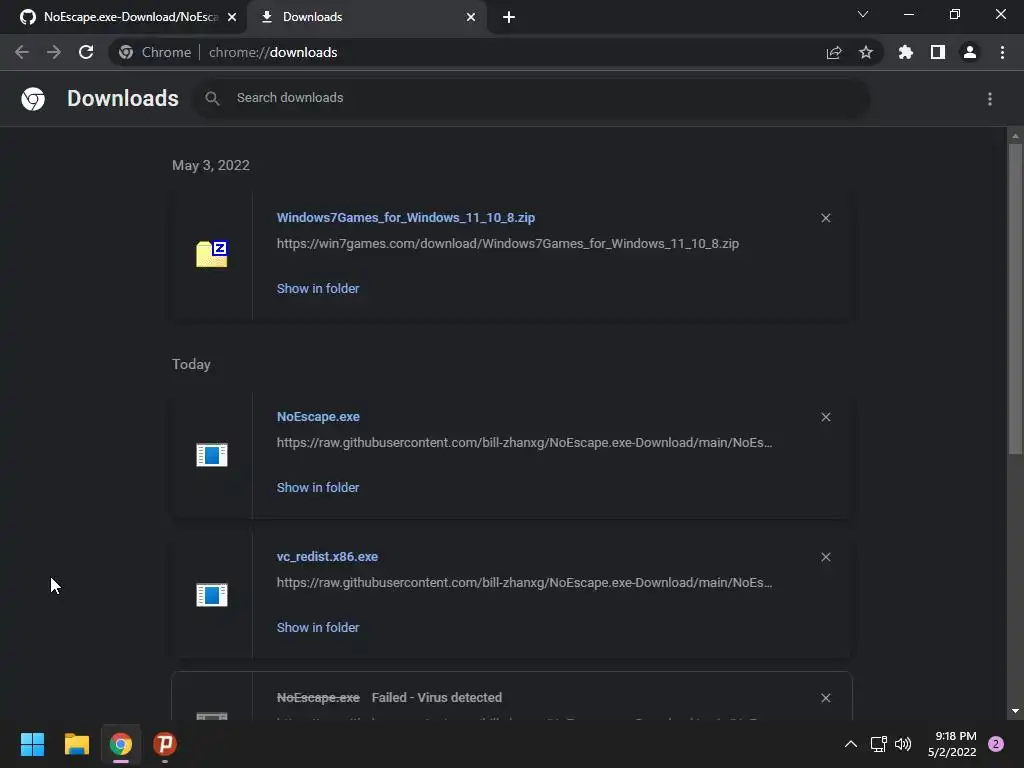1024x768 pixels.
Task: Click the scrollbar up arrow
Action: (1015, 136)
